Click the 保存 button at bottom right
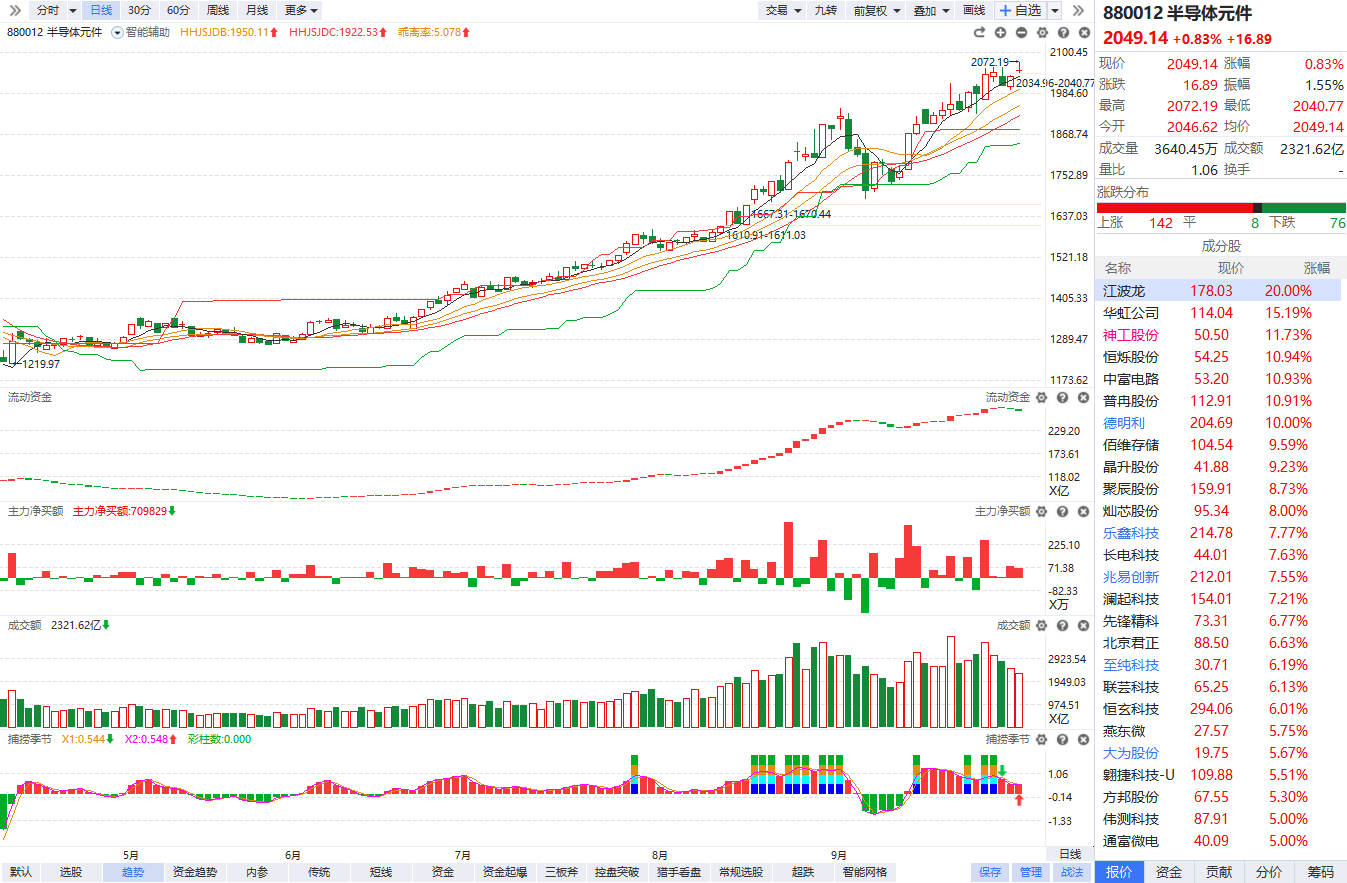 pos(989,872)
